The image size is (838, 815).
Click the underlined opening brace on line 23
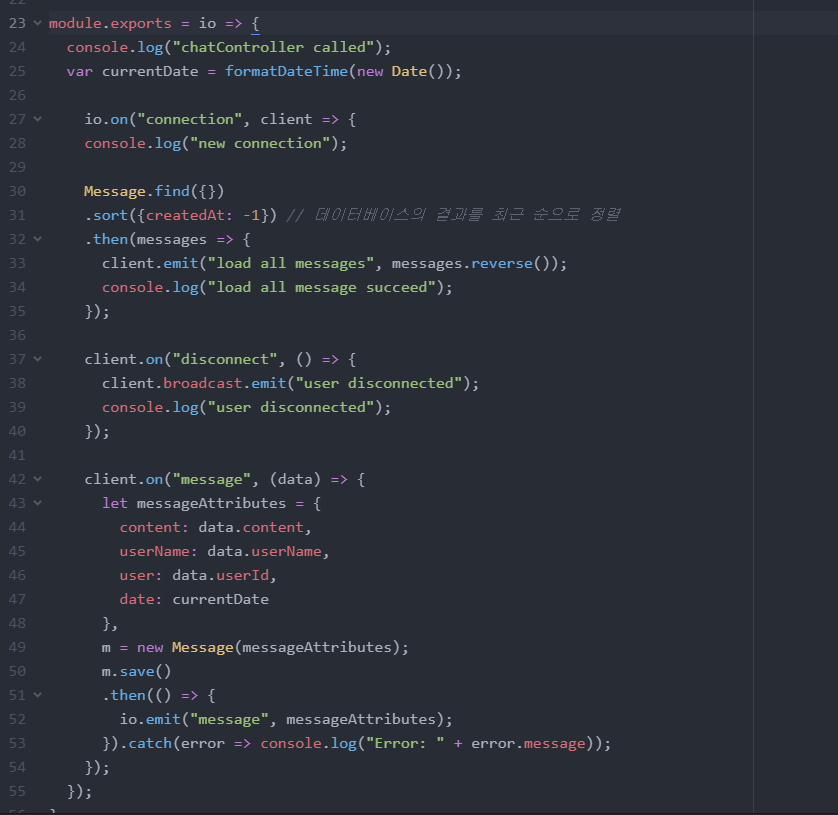coord(255,24)
